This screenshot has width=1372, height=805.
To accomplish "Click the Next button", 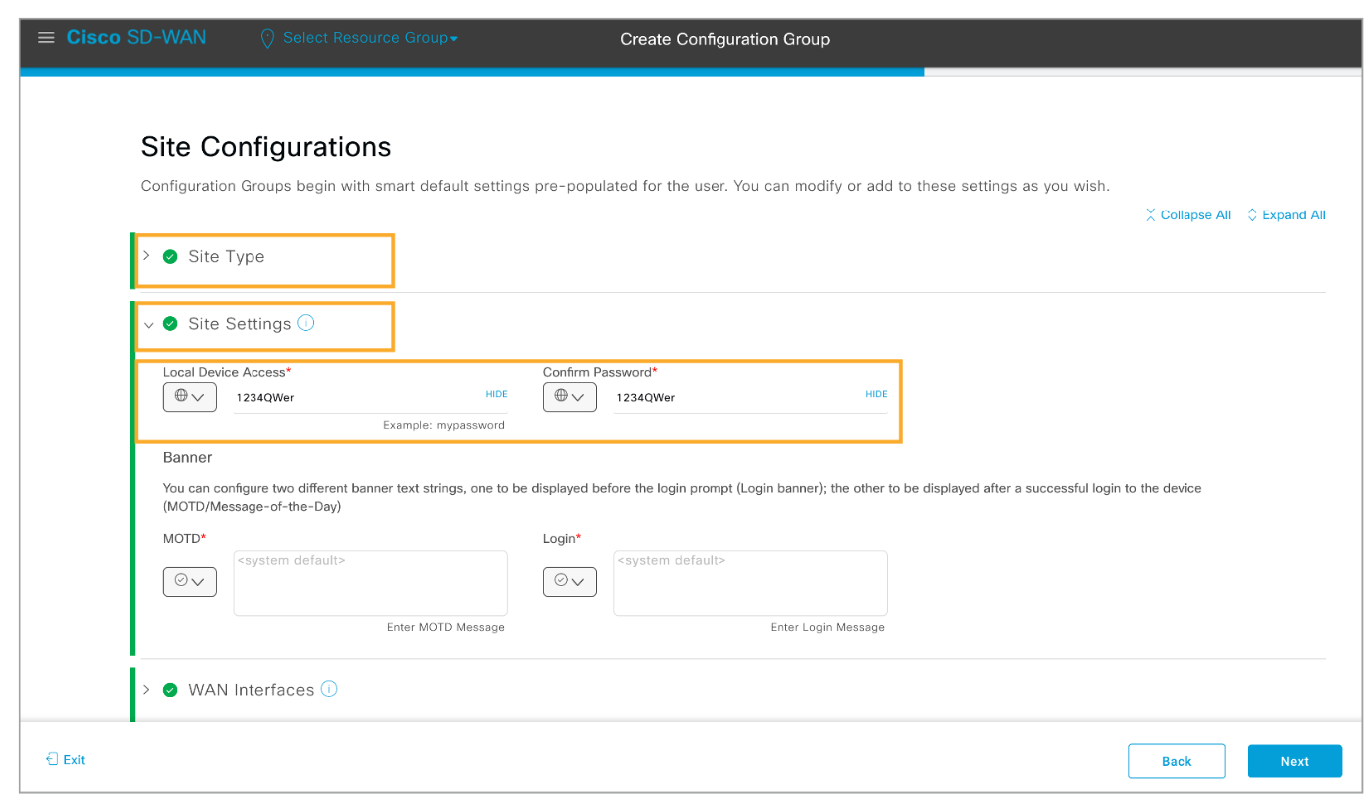I will [x=1294, y=761].
